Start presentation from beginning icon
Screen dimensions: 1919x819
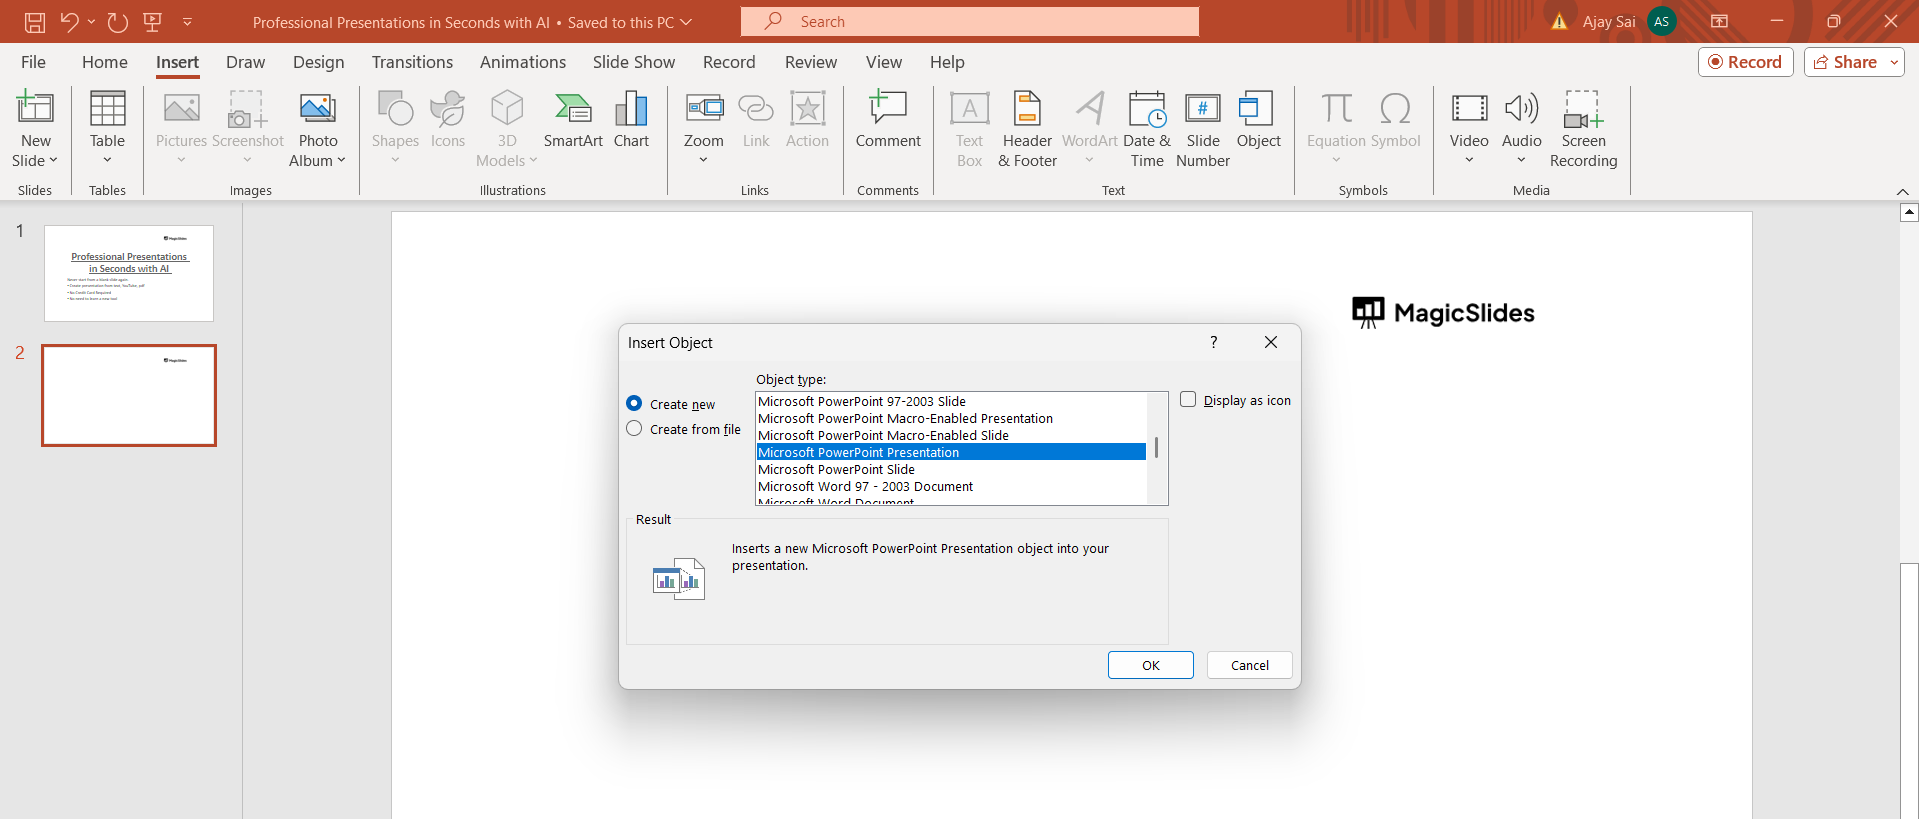[x=153, y=21]
